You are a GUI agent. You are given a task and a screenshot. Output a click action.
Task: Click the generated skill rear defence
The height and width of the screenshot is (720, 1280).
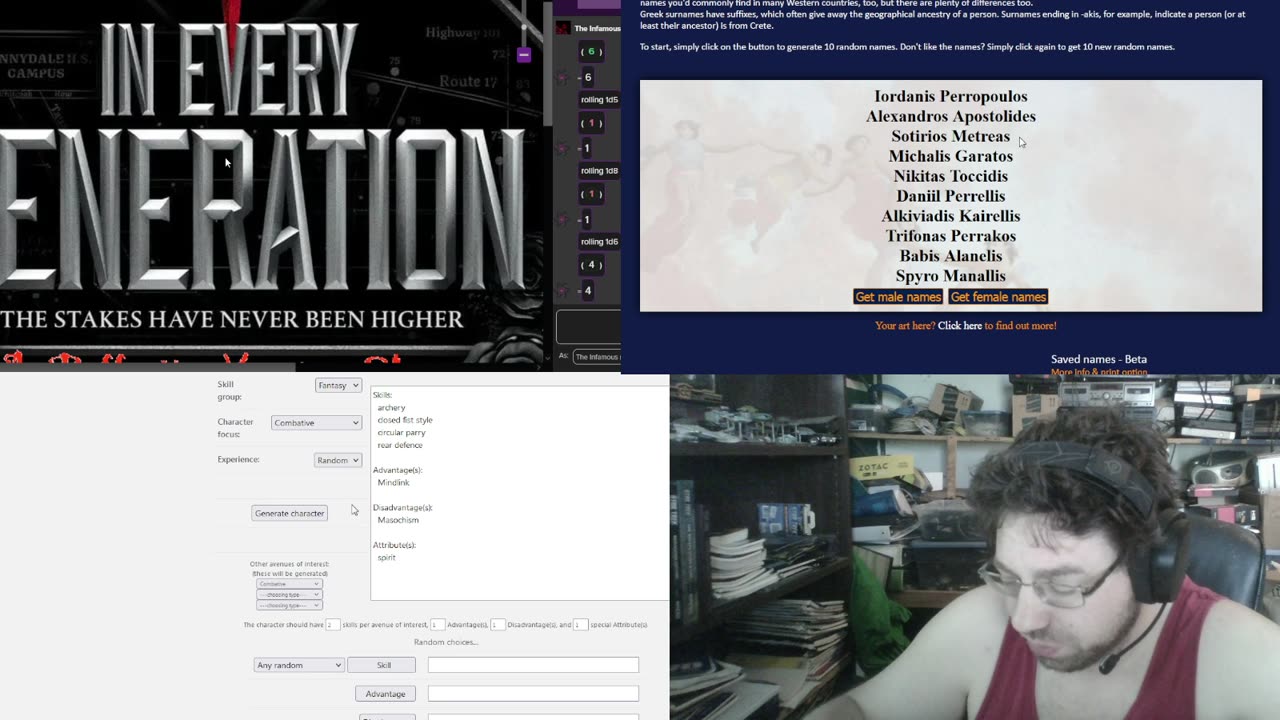[x=400, y=445]
